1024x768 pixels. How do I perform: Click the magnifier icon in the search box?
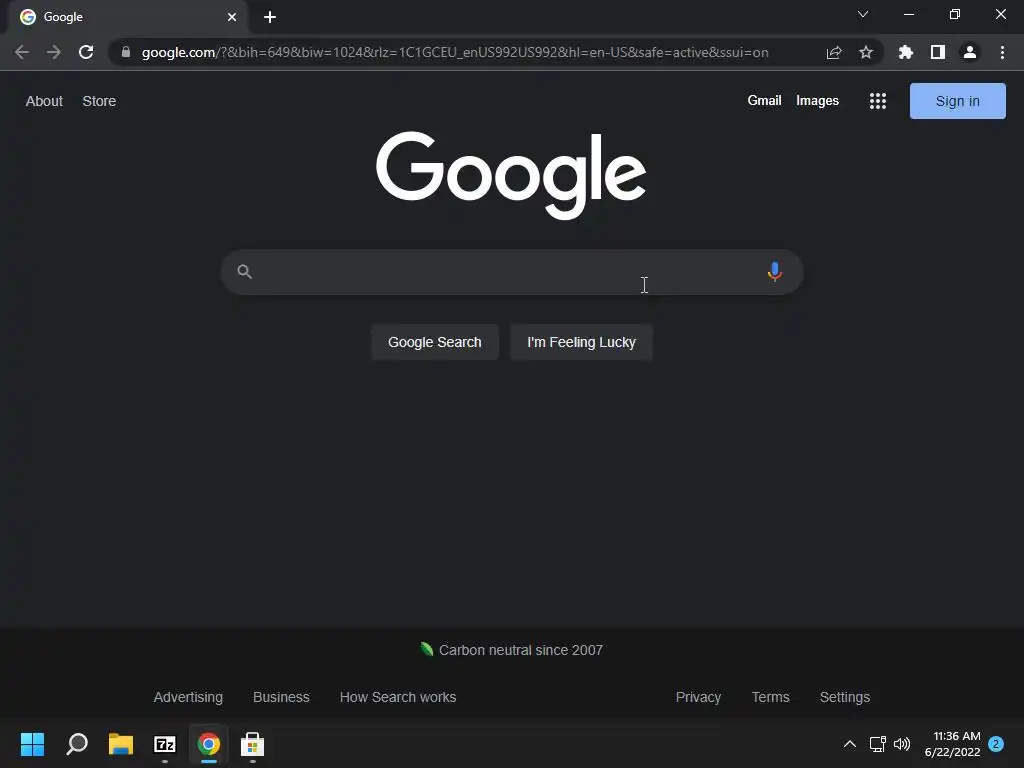pyautogui.click(x=245, y=272)
